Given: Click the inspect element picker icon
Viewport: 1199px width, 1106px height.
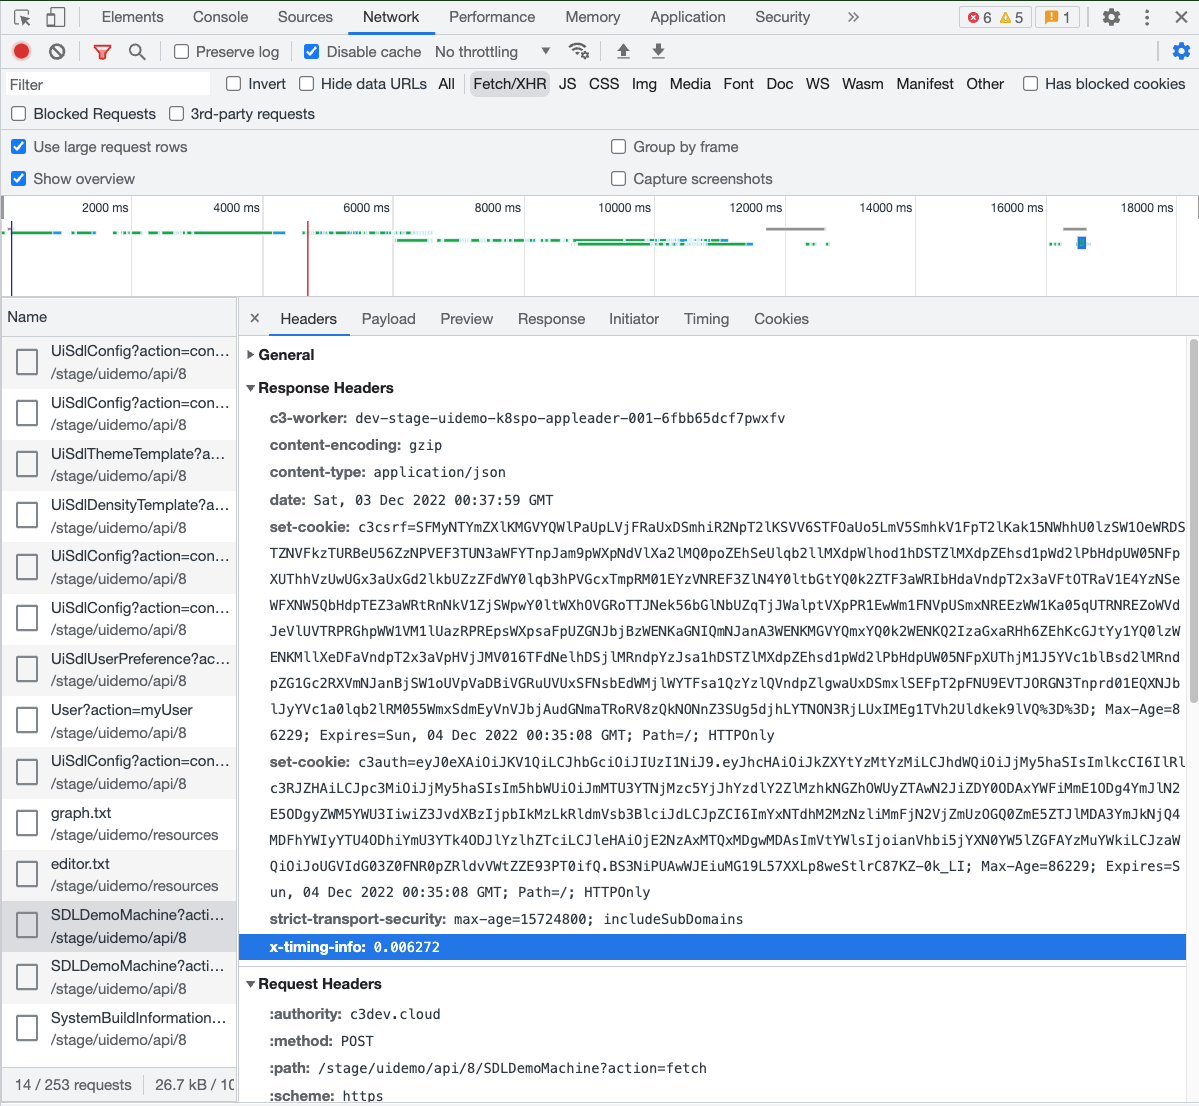Looking at the screenshot, I should tap(22, 17).
